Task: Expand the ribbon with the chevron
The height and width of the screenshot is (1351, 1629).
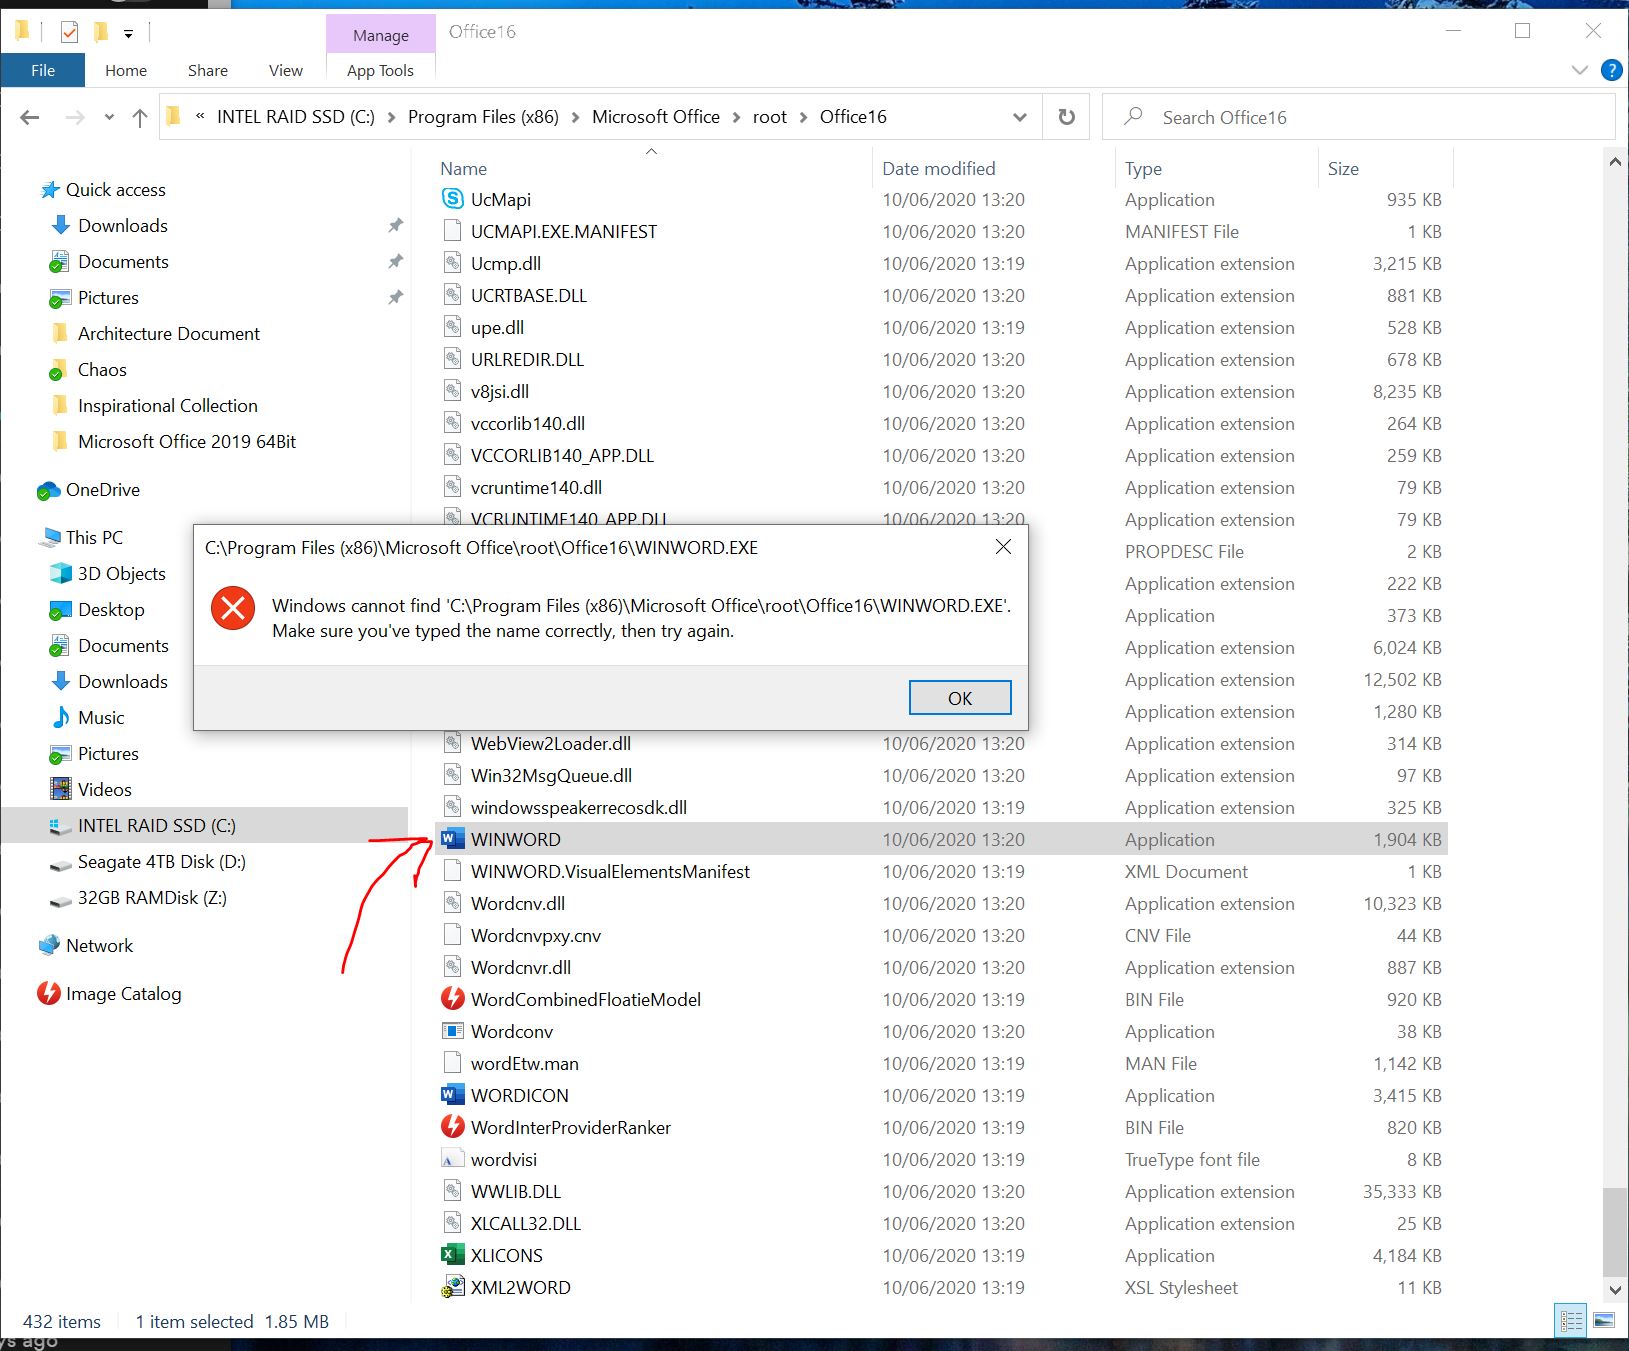Action: (x=1580, y=70)
